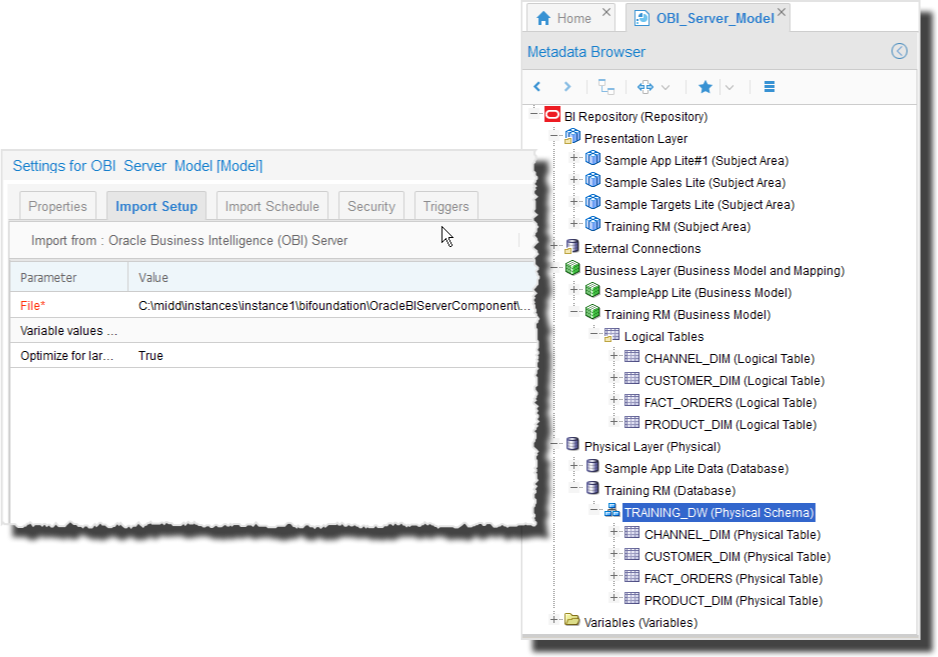Open the dropdown arrow next to favorites star
The height and width of the screenshot is (657, 938).
tap(729, 88)
